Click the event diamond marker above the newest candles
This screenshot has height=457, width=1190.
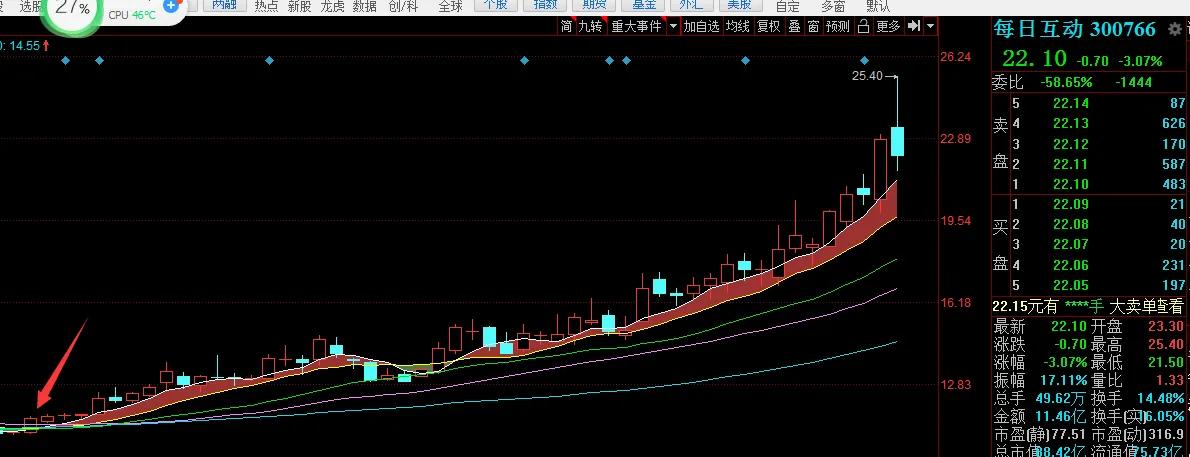click(x=864, y=60)
